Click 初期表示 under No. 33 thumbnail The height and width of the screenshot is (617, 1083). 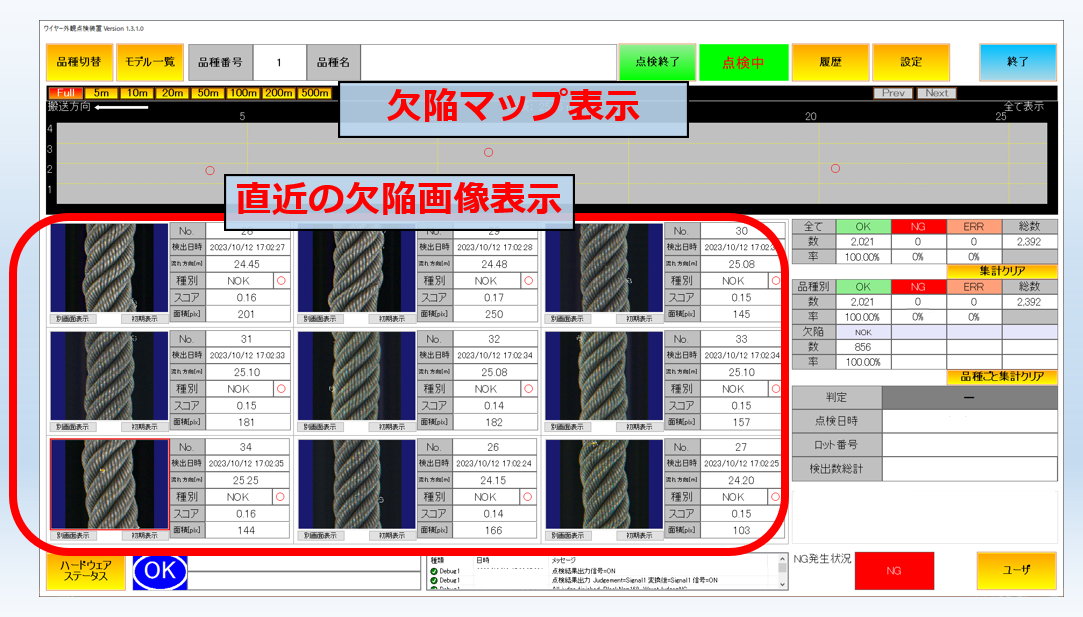point(639,427)
